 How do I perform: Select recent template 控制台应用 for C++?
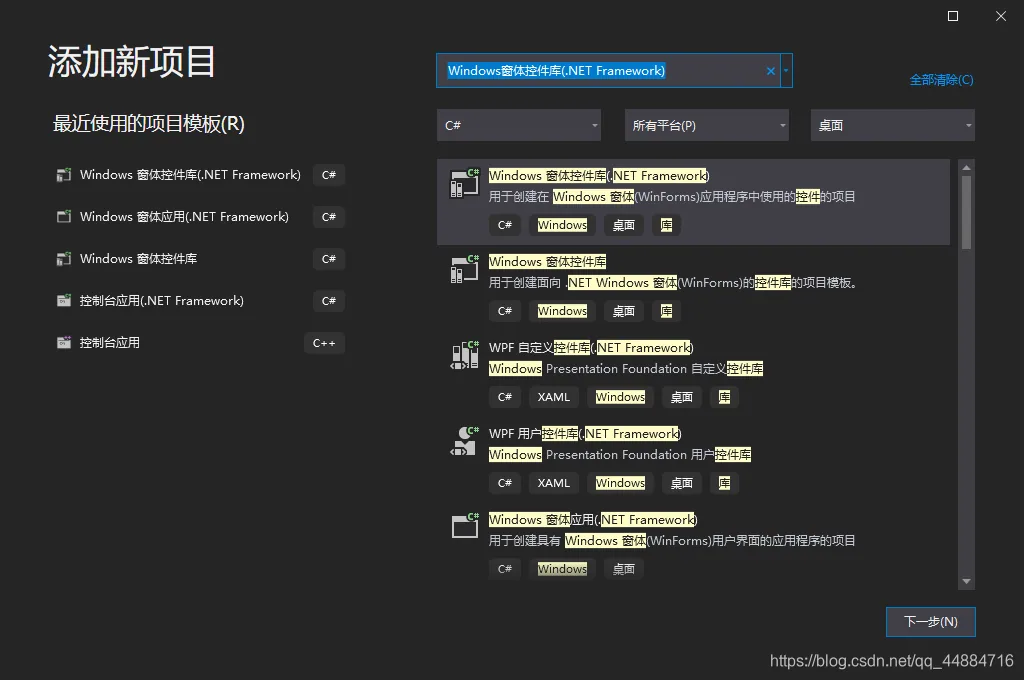[110, 343]
